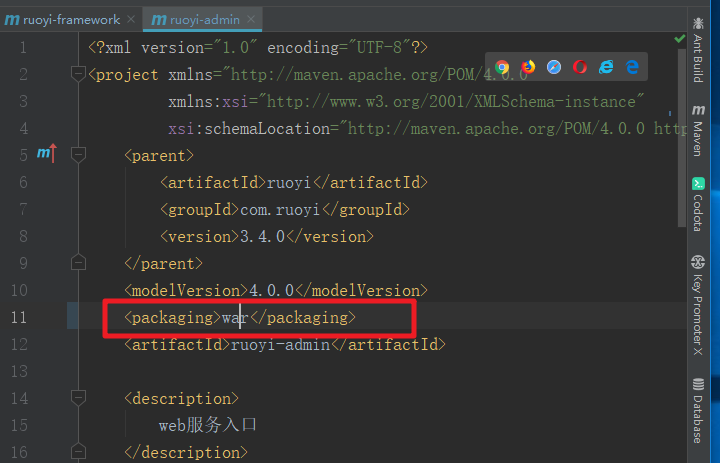Collapse fold marker at closing description line 16

point(78,451)
